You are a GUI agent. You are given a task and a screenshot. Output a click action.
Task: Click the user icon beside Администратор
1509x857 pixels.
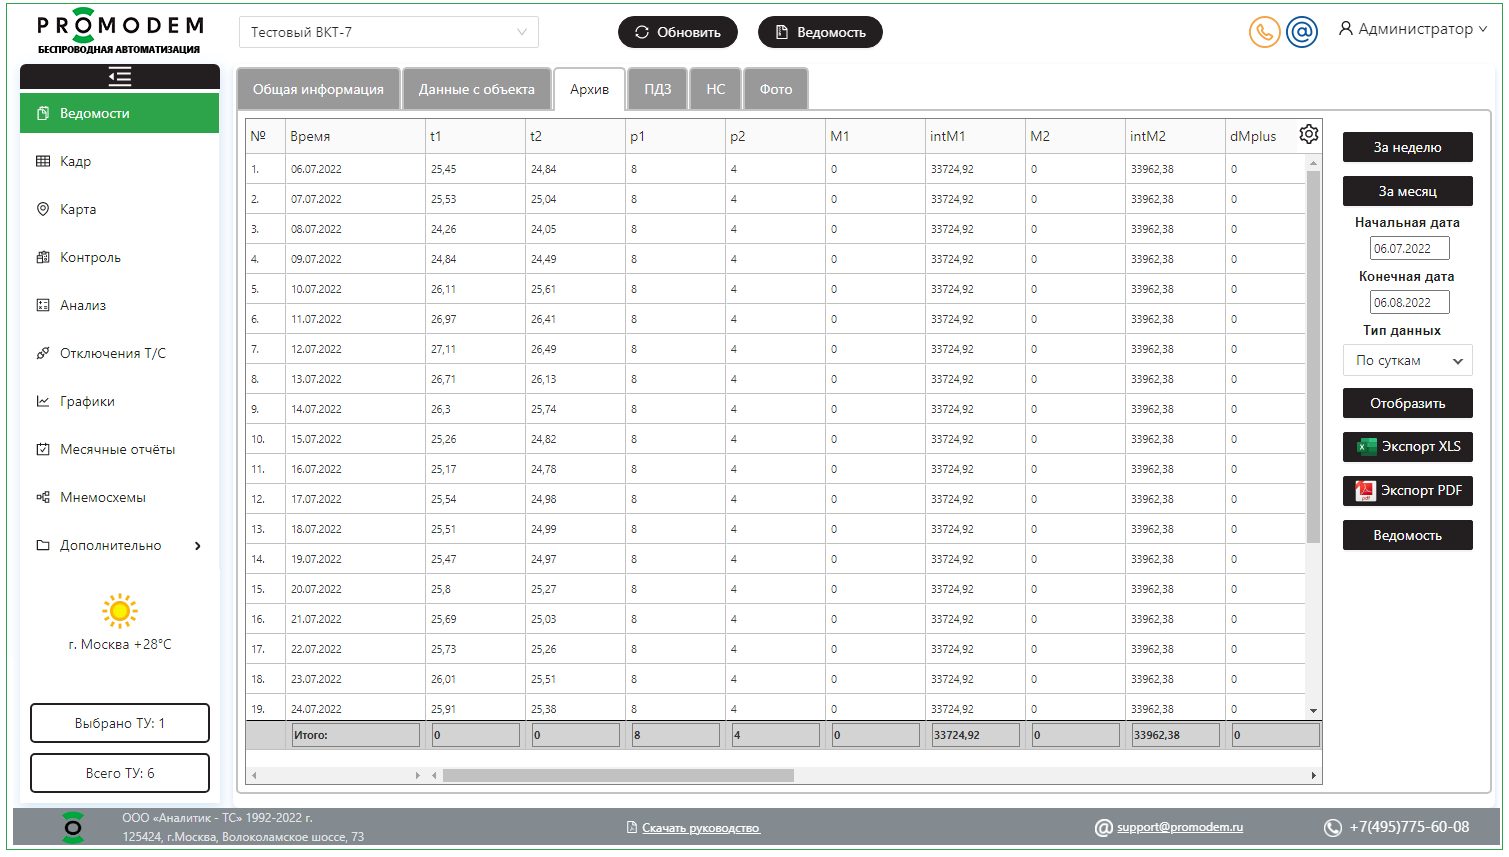pos(1346,29)
